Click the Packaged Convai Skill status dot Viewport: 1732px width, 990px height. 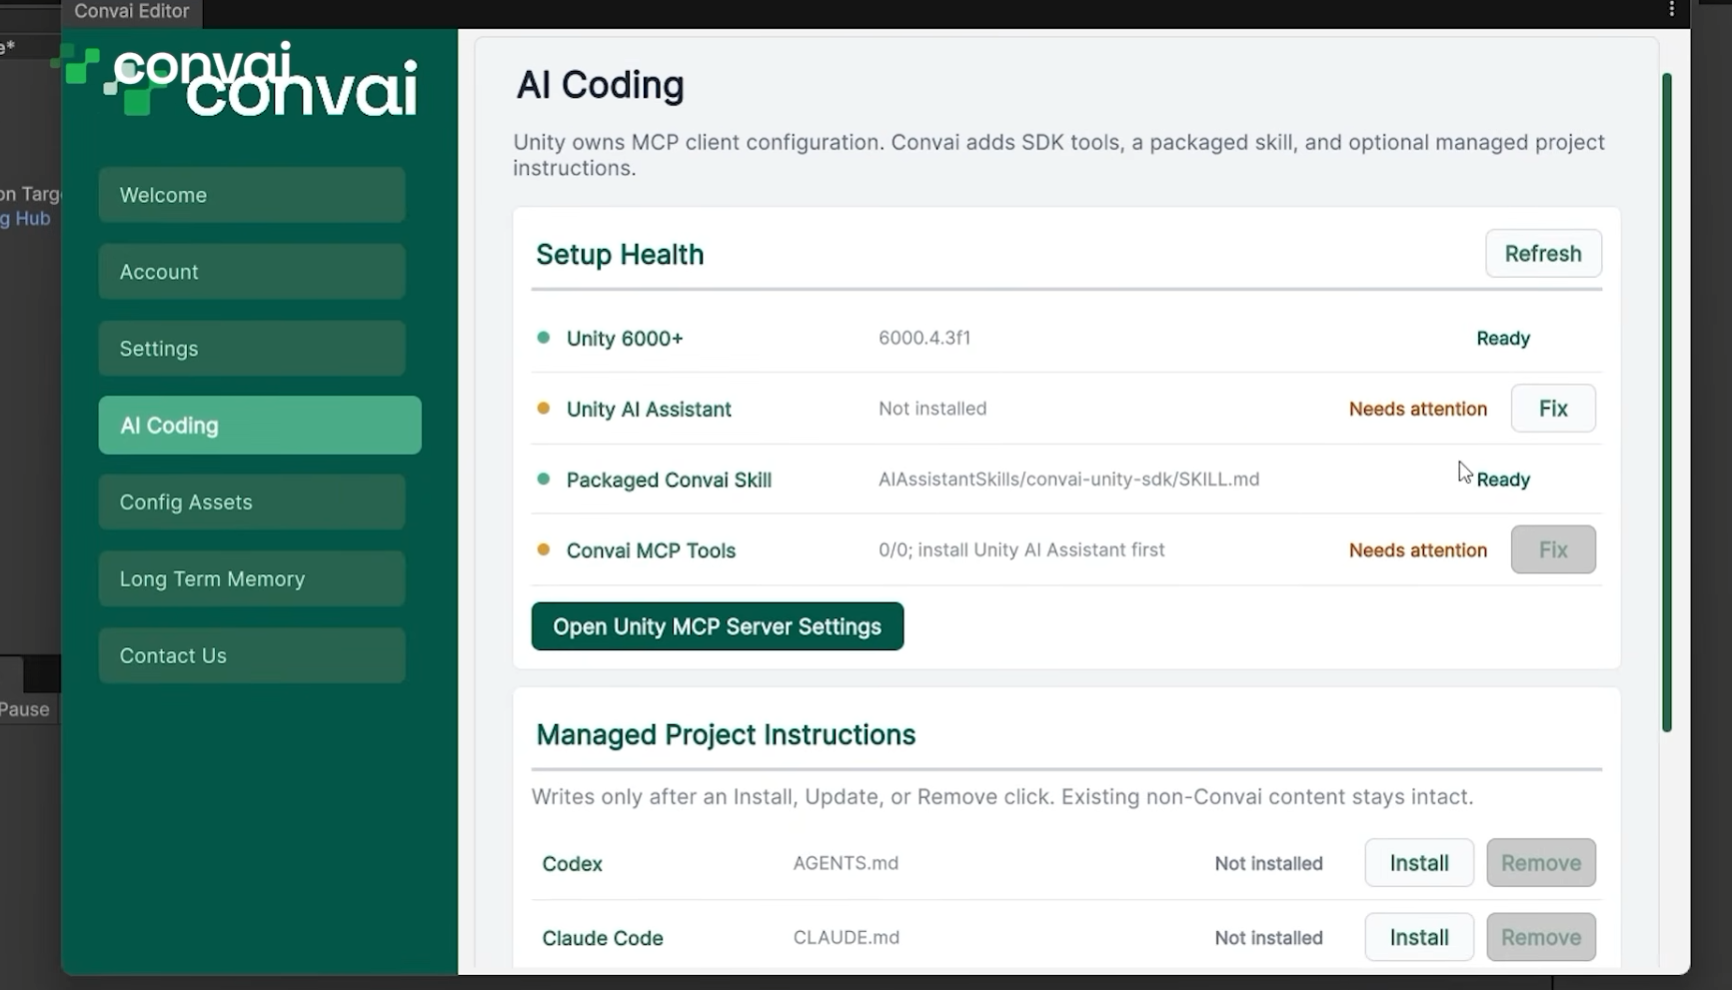click(x=543, y=479)
